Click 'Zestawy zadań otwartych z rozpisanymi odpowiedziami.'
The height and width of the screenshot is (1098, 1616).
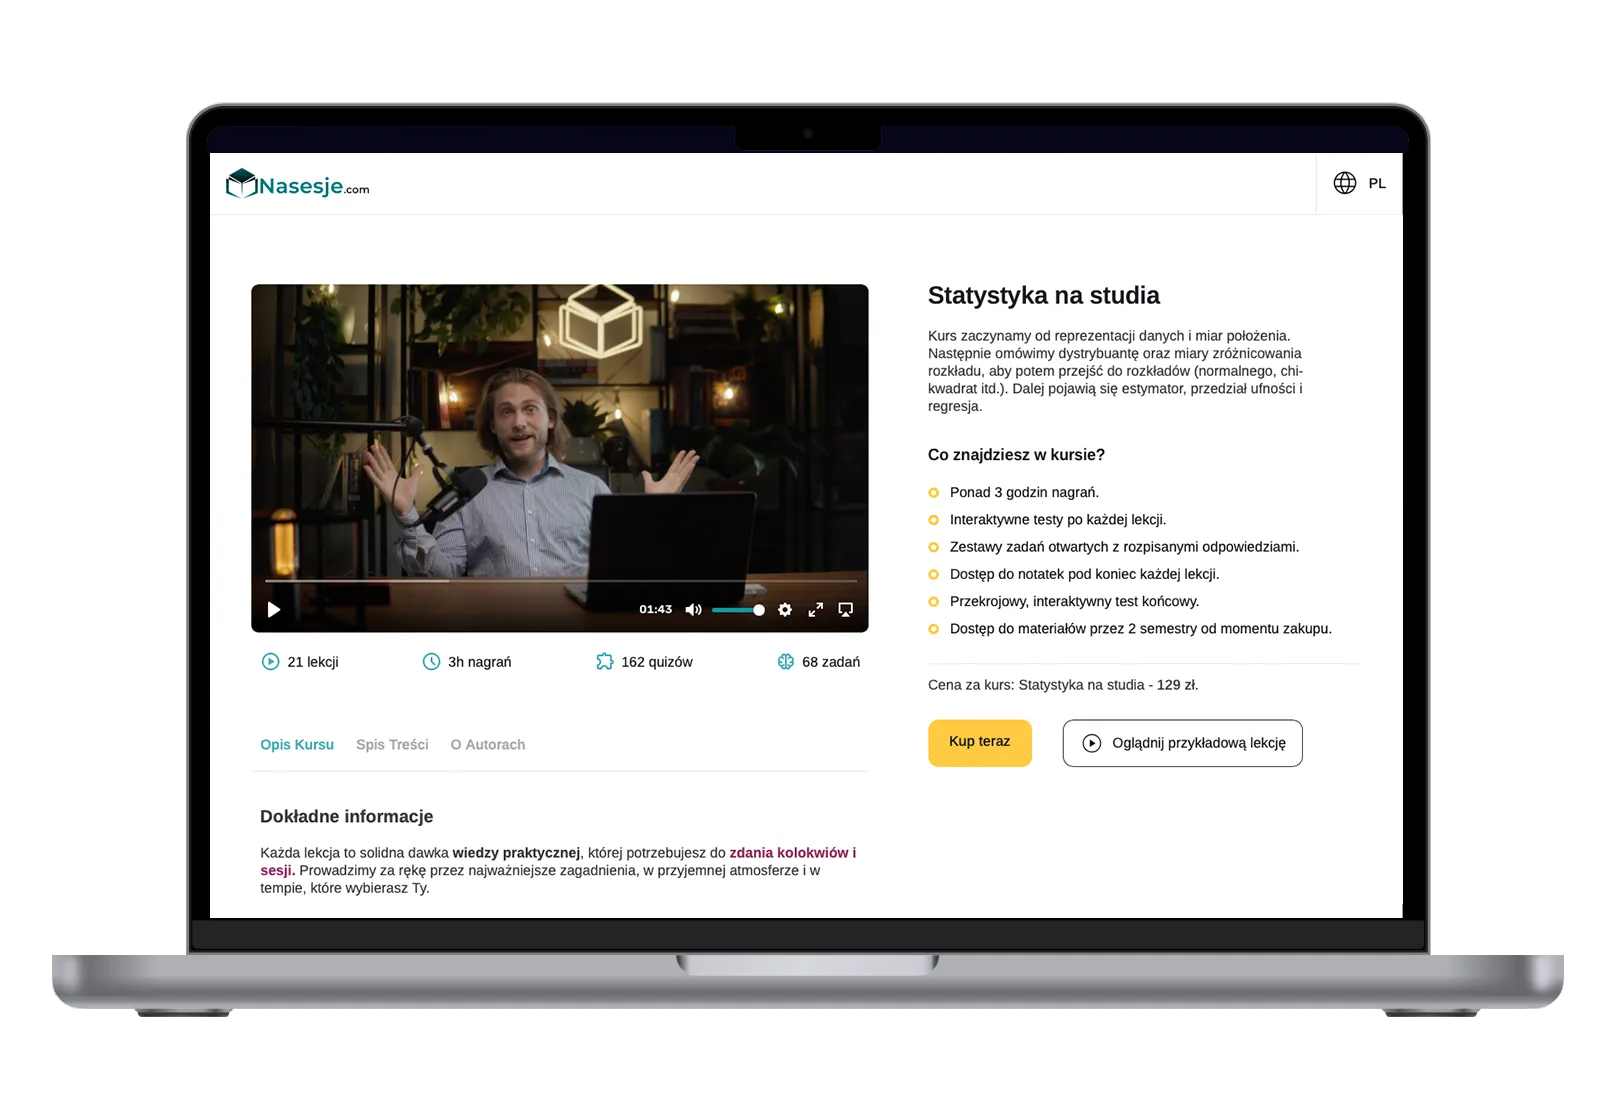[x=1124, y=547]
